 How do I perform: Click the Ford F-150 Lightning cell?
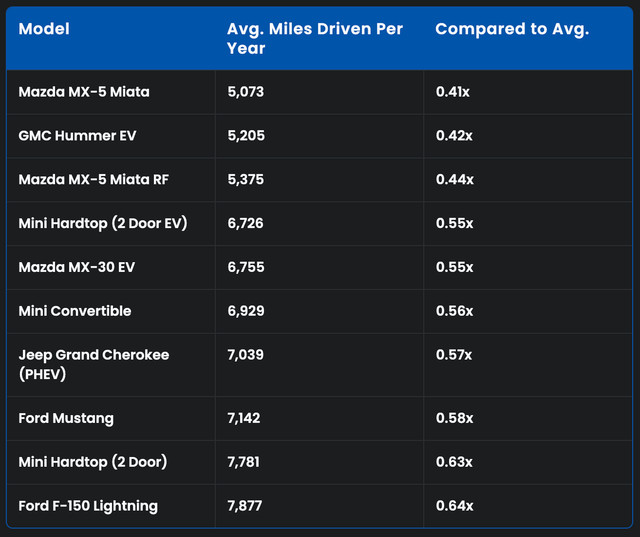(x=88, y=506)
